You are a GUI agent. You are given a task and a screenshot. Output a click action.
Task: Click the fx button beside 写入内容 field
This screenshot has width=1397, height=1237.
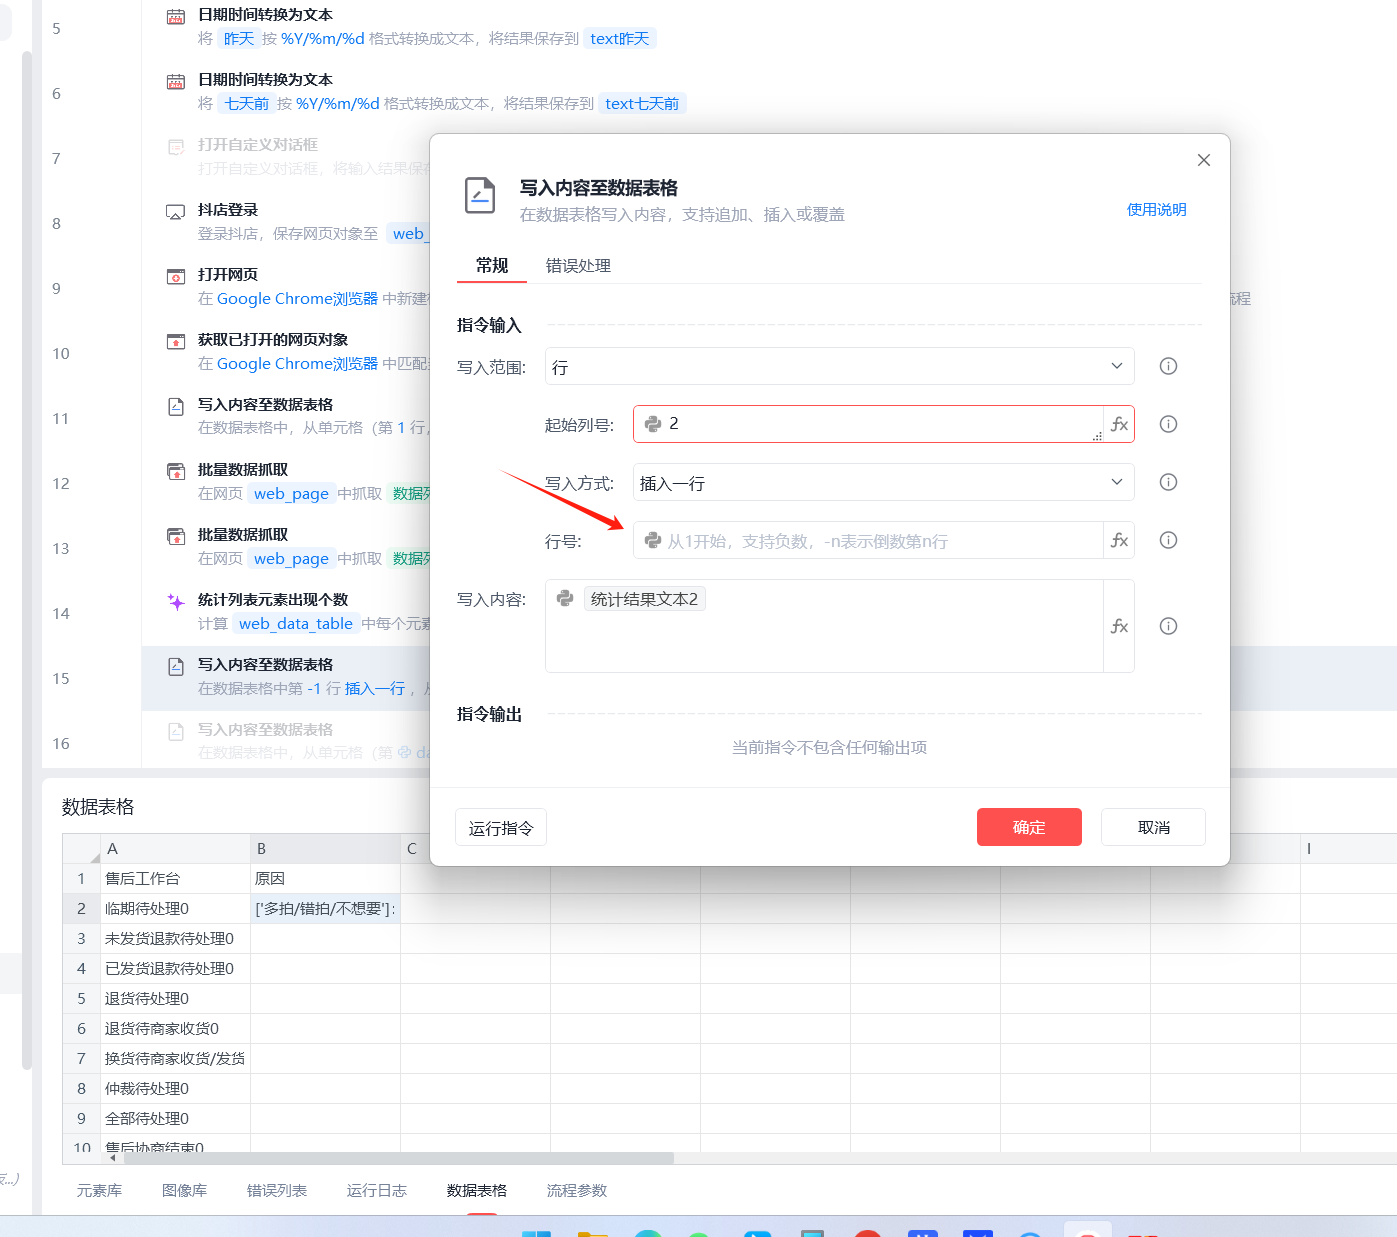coord(1119,626)
